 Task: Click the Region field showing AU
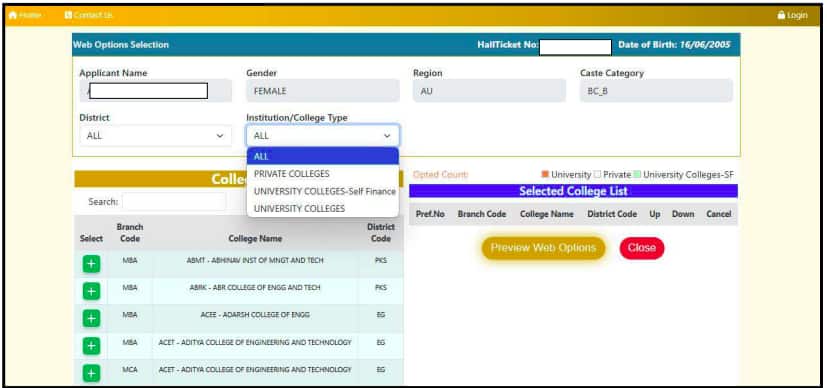click(x=489, y=91)
